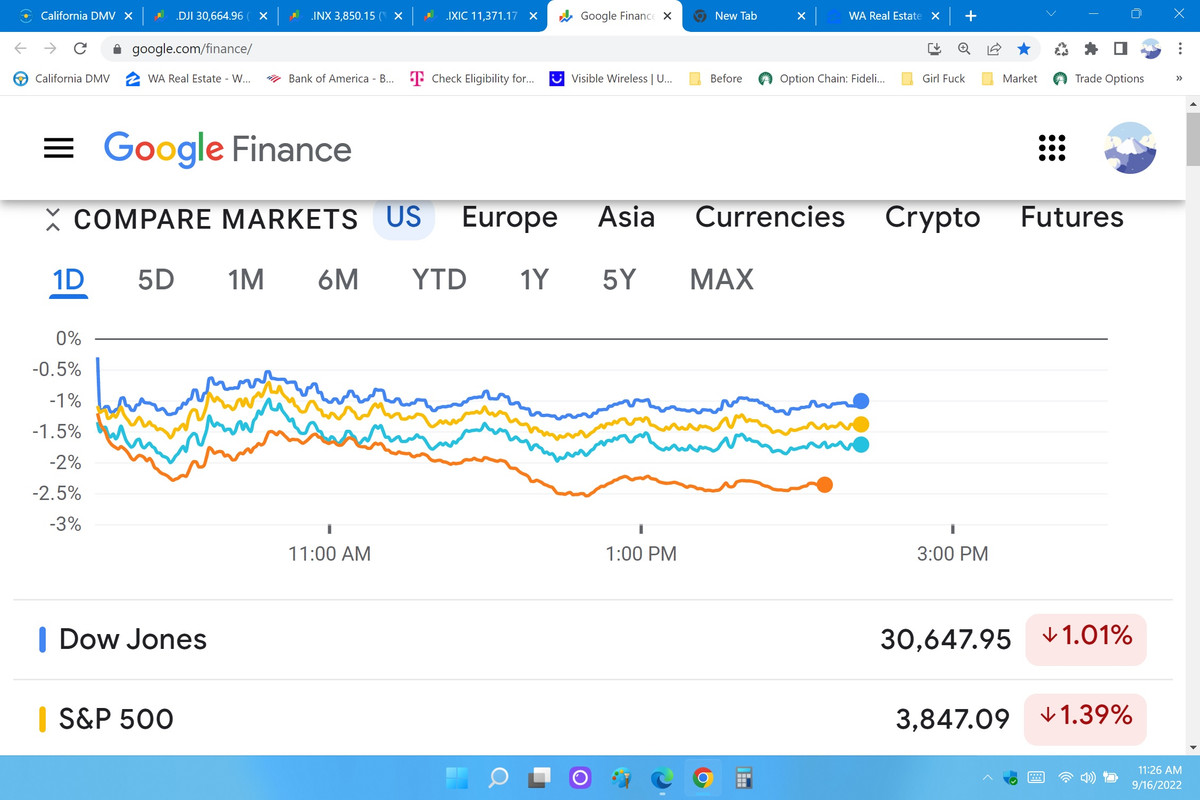Select the MAX chart range
Image resolution: width=1200 pixels, height=800 pixels.
[x=722, y=280]
